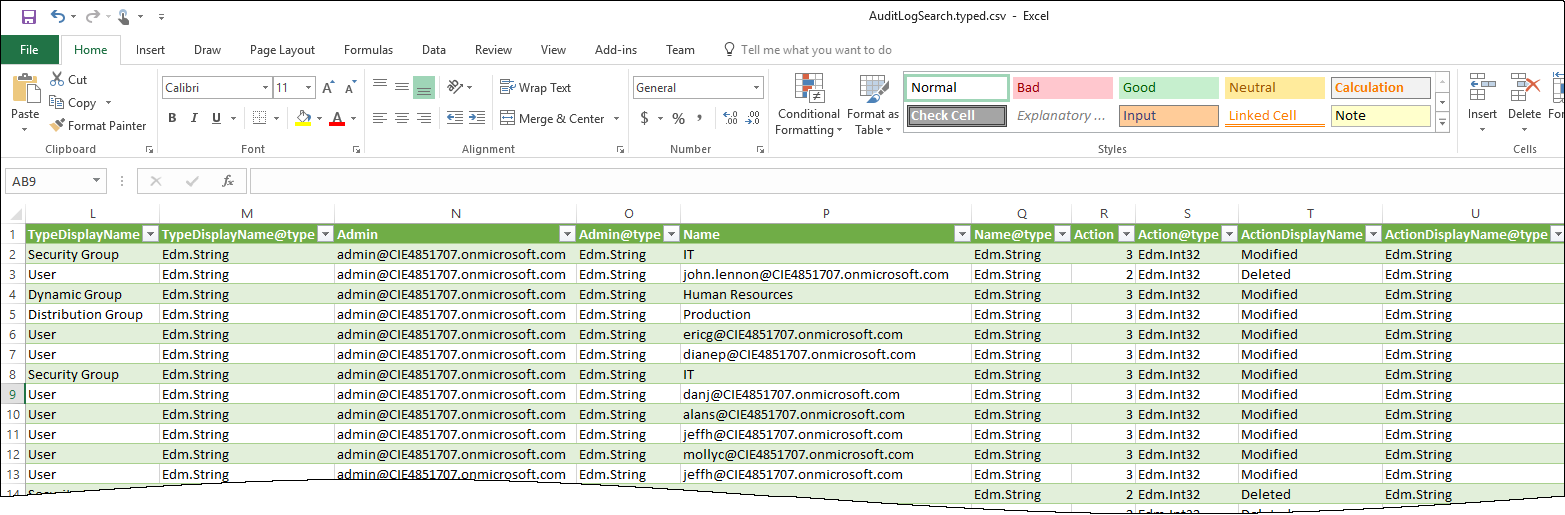This screenshot has height=515, width=1565.
Task: Toggle Bold formatting
Action: (172, 119)
